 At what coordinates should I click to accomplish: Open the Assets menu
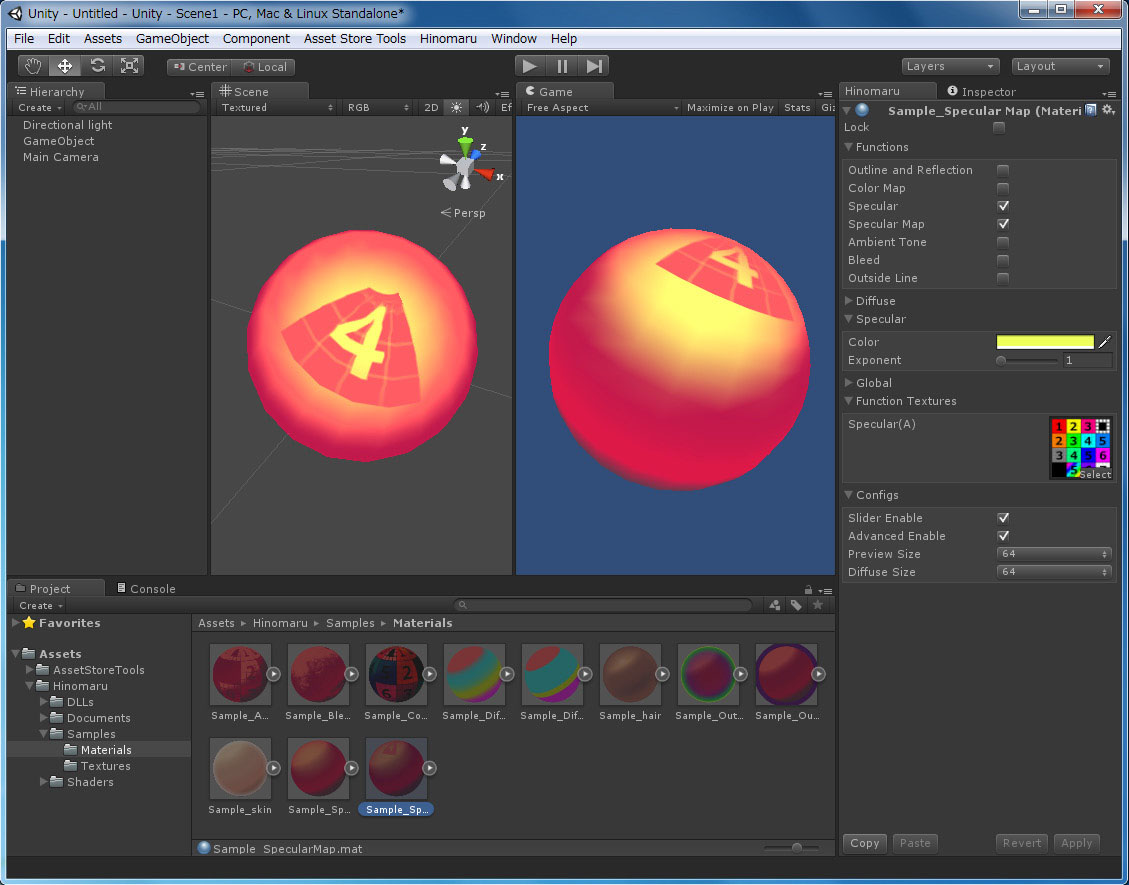point(102,39)
